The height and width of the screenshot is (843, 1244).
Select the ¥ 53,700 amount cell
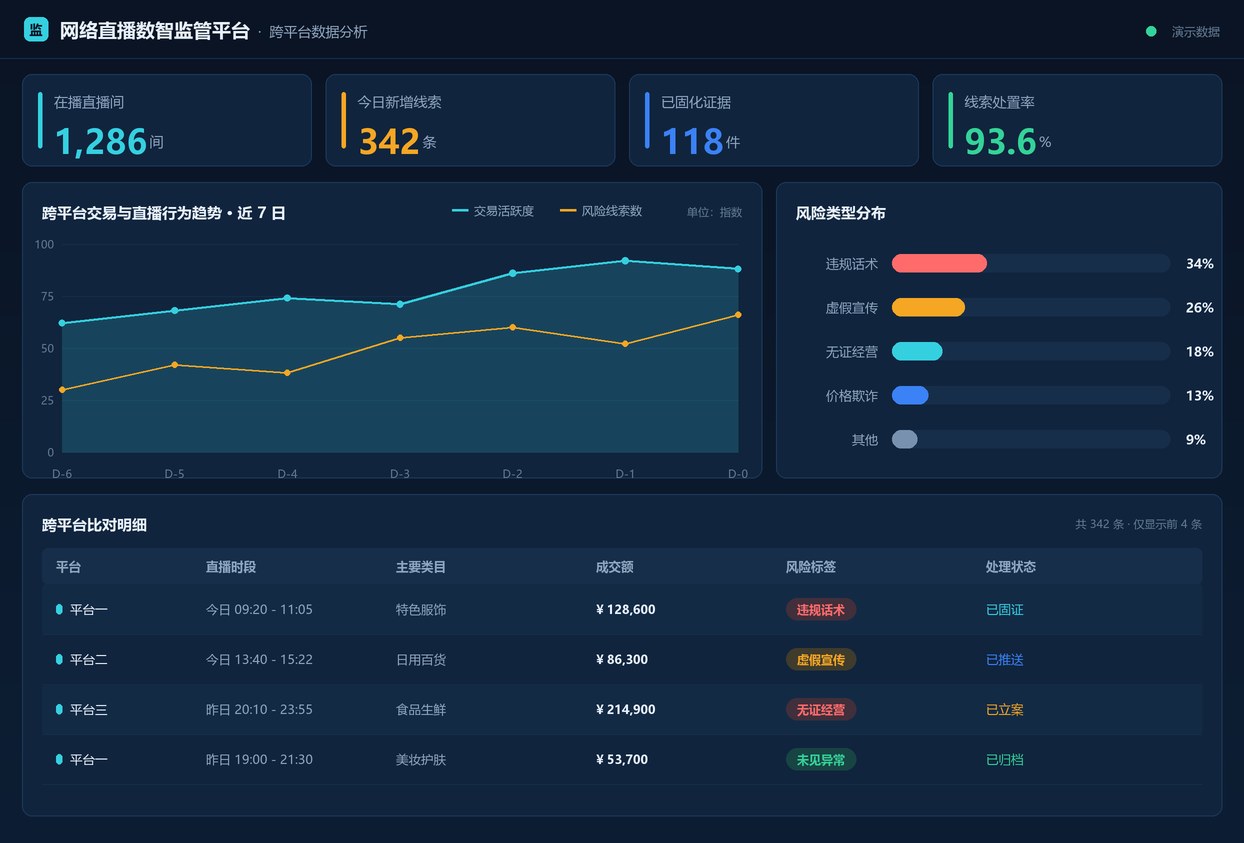click(x=622, y=760)
